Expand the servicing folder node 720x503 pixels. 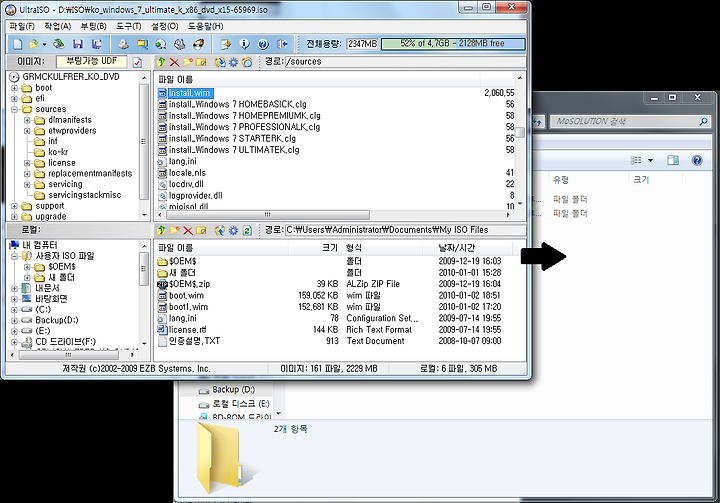coord(28,184)
